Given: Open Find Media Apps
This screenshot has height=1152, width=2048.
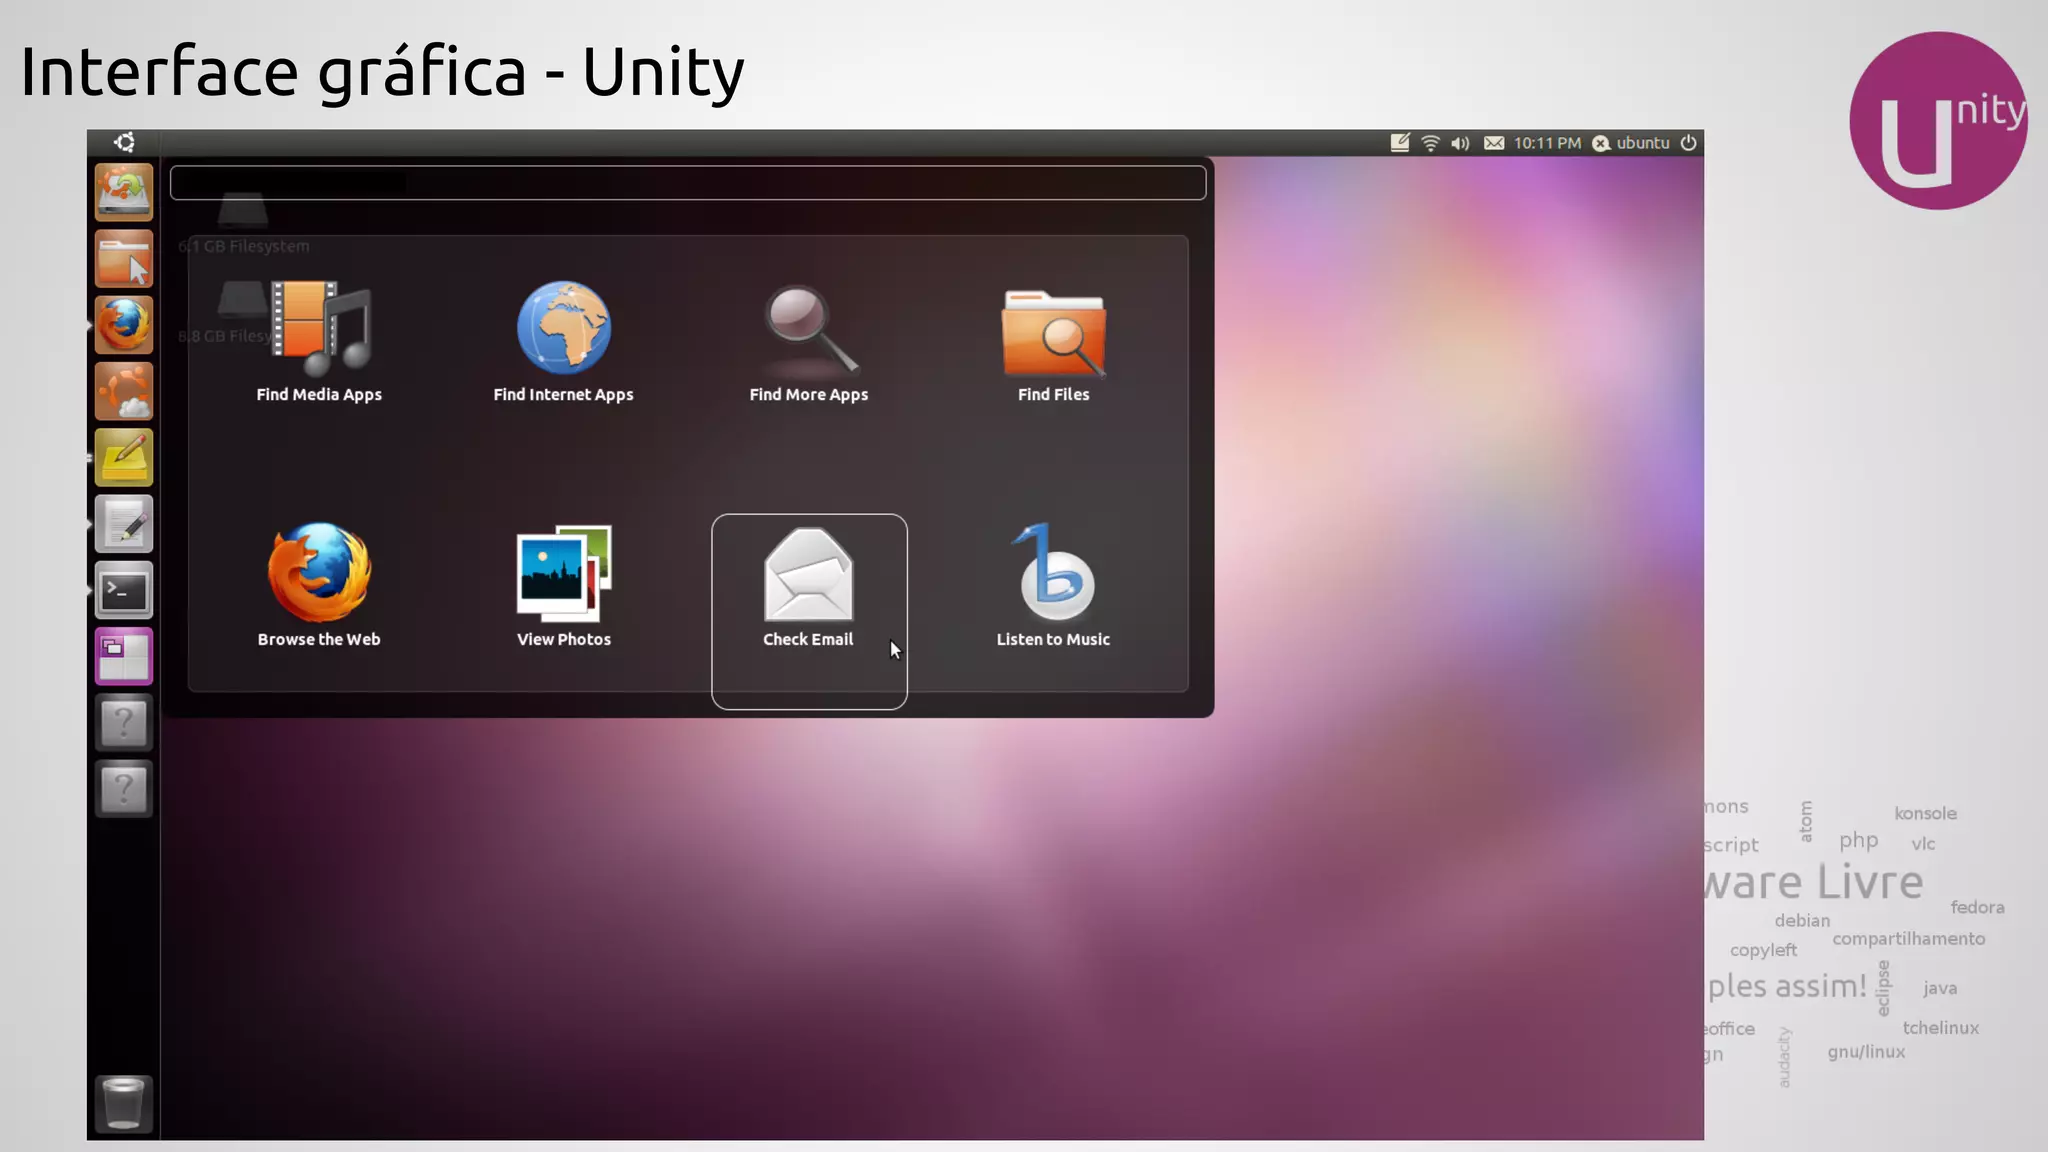Looking at the screenshot, I should pyautogui.click(x=319, y=340).
